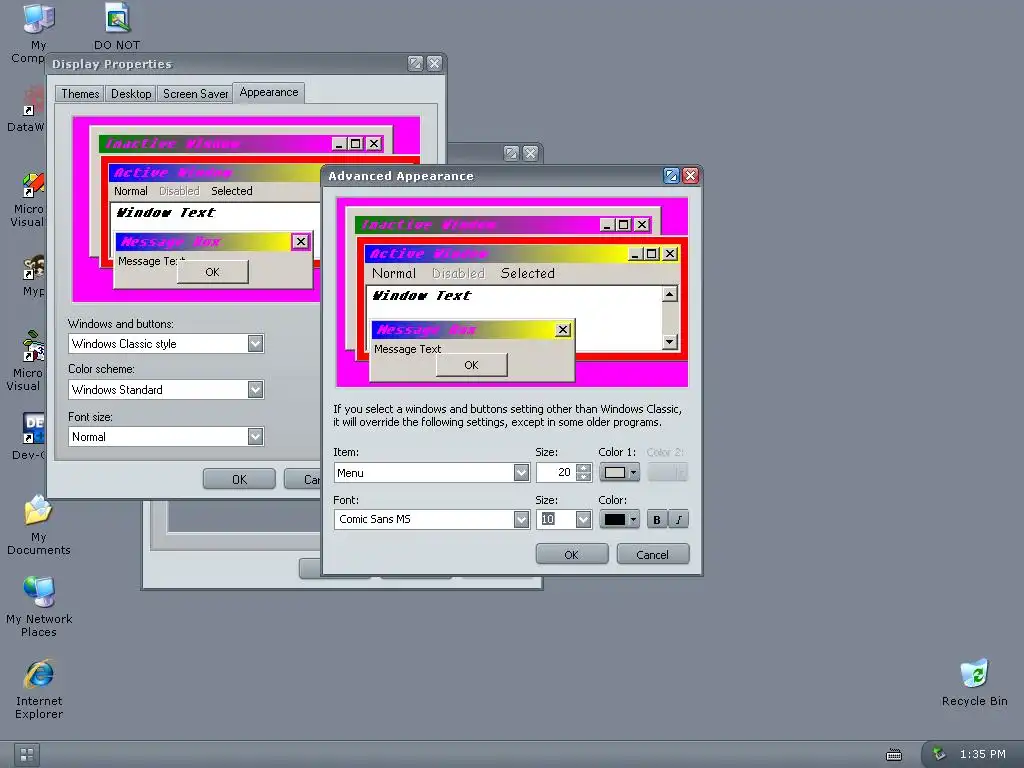Click Message Text in Advanced Appearance preview
1024x768 pixels.
408,349
